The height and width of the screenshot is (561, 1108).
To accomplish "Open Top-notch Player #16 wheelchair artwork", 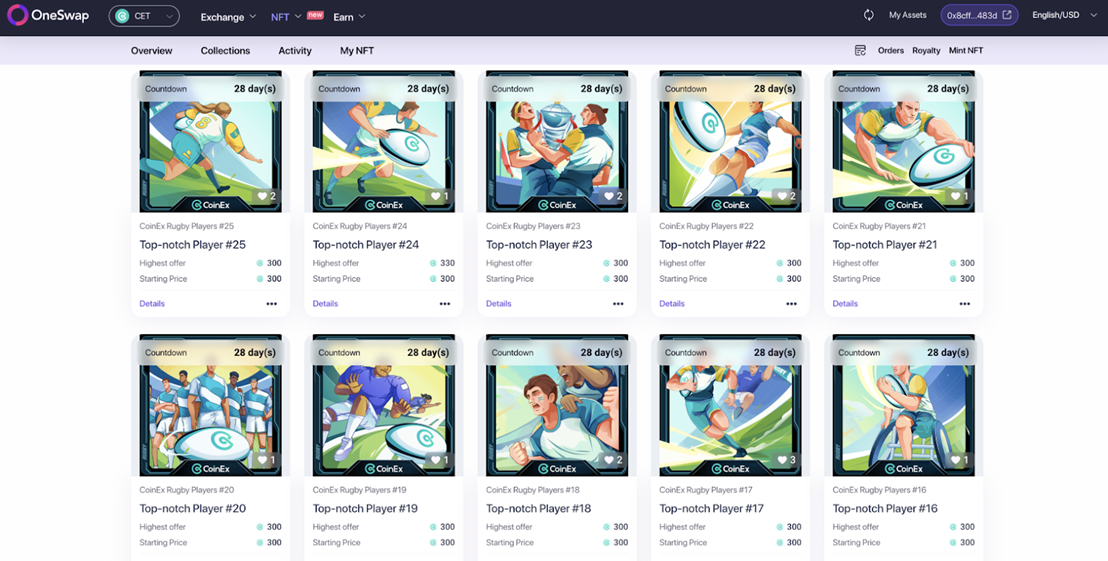I will click(x=904, y=405).
